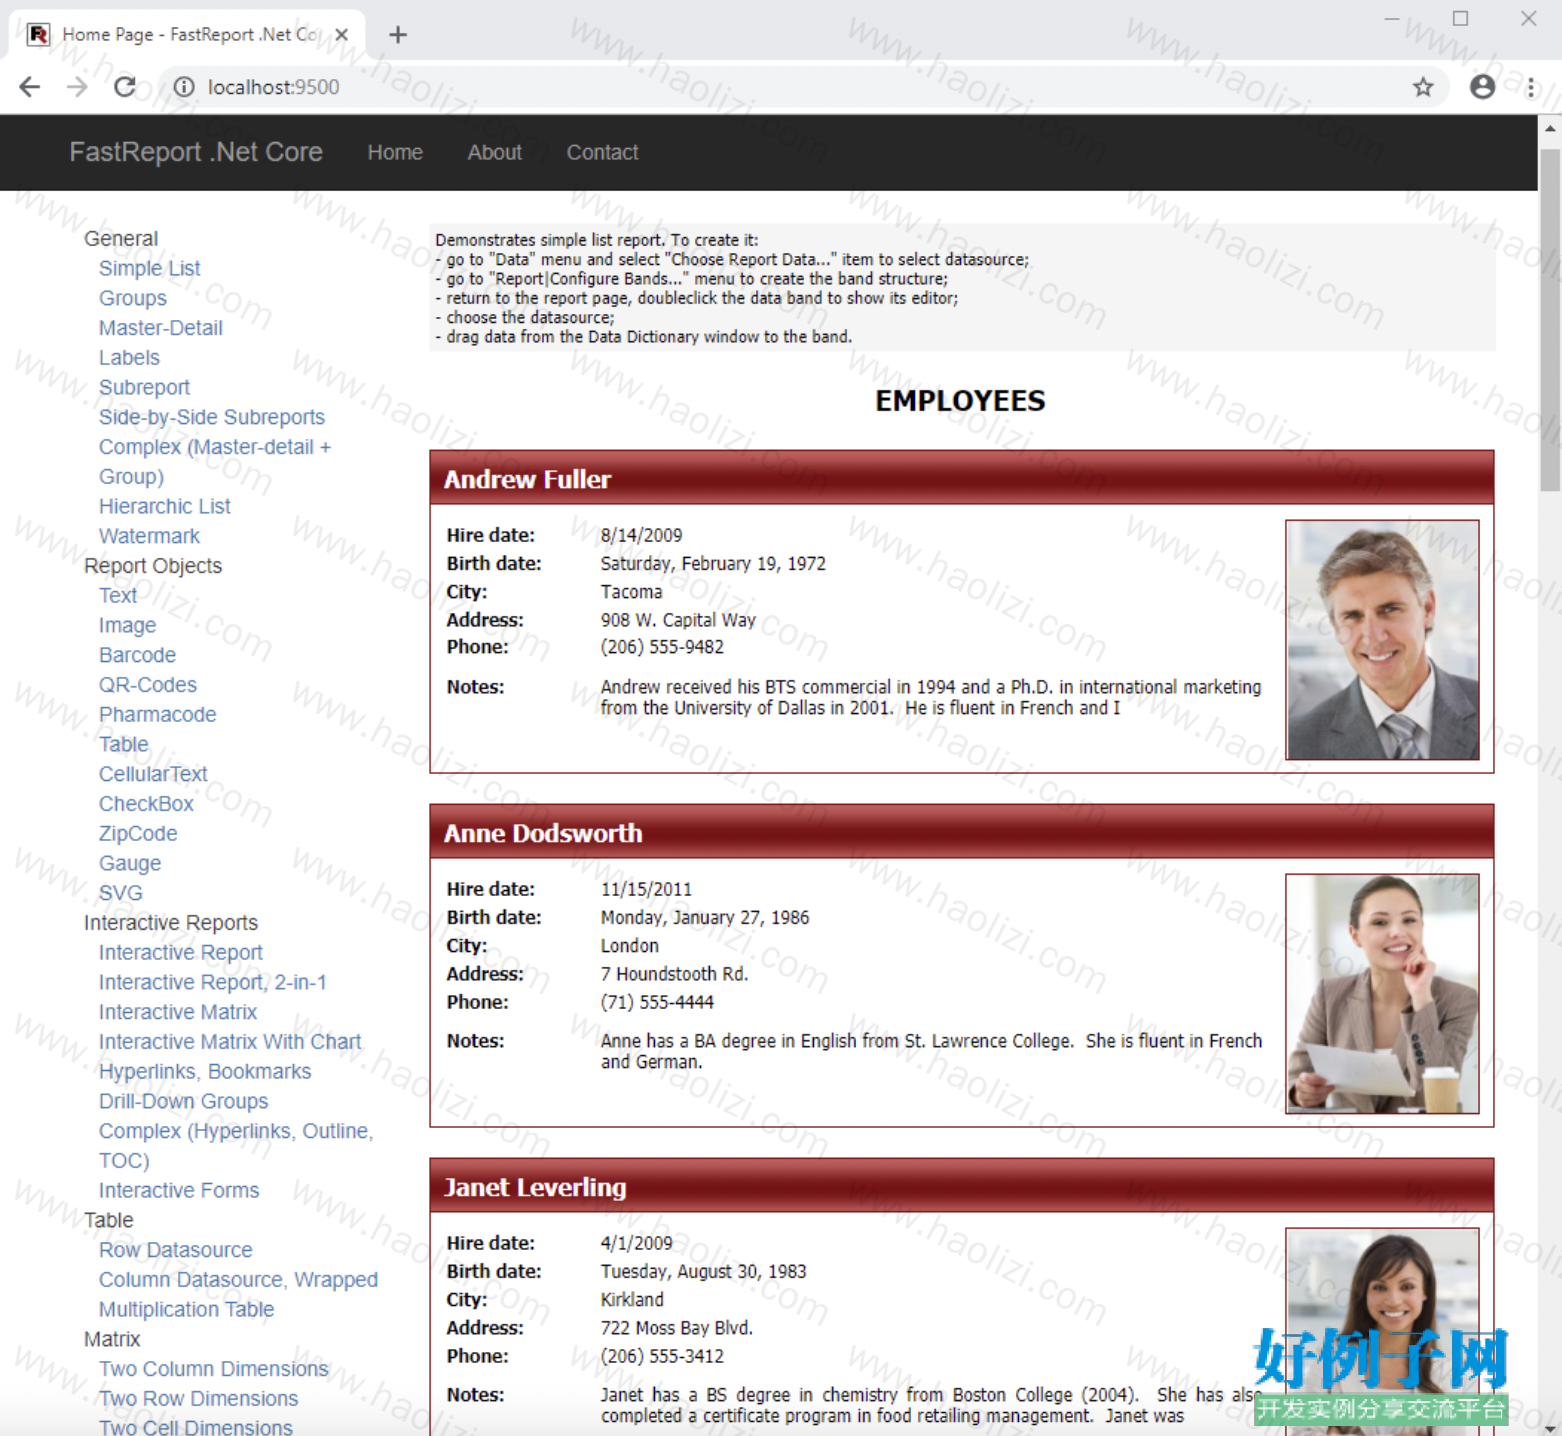Open Two Row Dimensions report
This screenshot has height=1436, width=1562.
[x=198, y=1398]
